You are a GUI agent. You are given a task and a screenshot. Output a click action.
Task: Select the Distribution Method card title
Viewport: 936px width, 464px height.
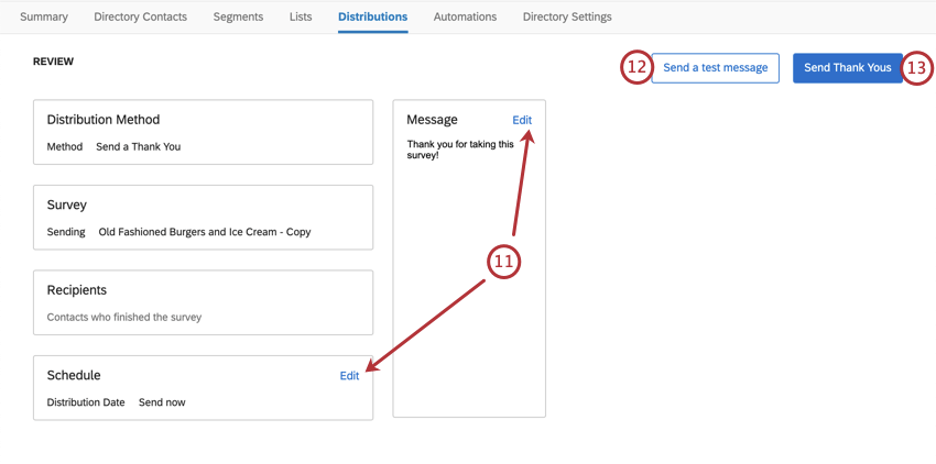[x=103, y=119]
